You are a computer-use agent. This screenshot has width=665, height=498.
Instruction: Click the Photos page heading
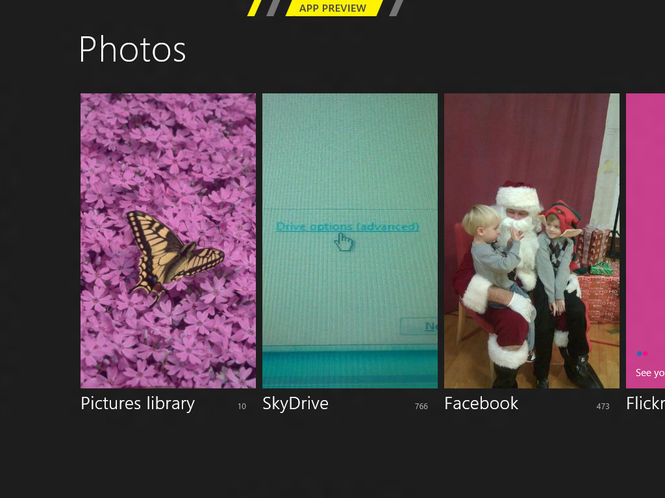[132, 50]
